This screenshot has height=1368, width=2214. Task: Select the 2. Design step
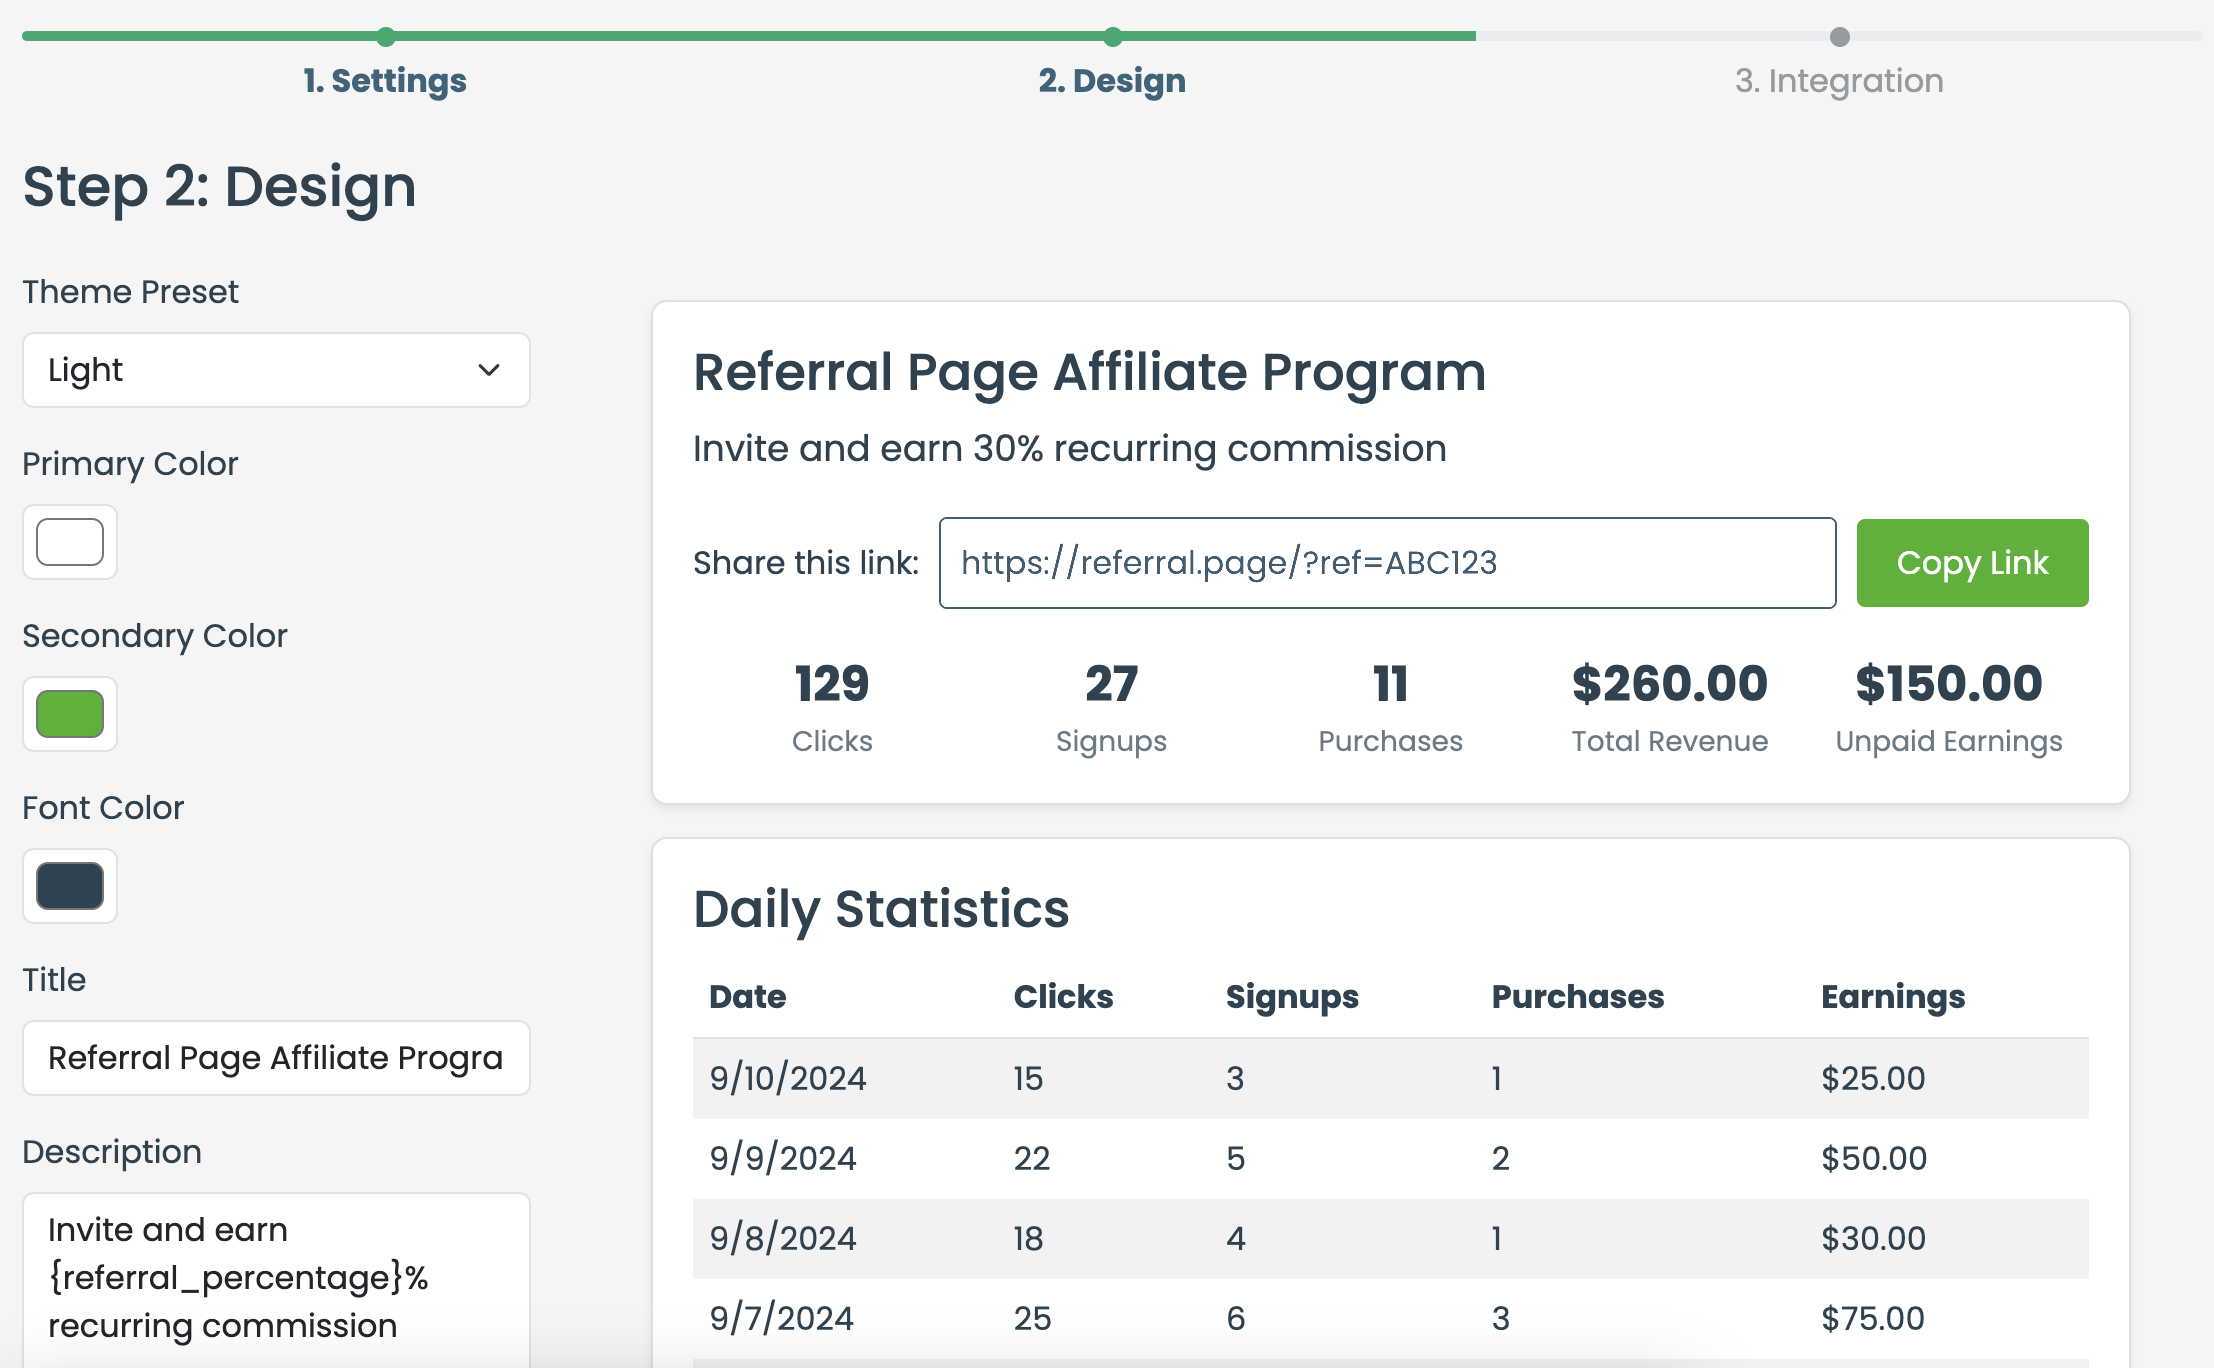[x=1112, y=81]
